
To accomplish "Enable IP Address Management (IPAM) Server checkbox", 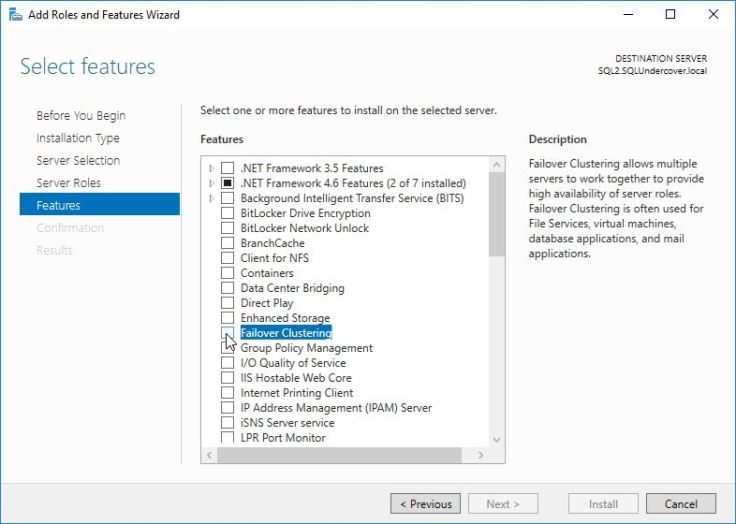I will (x=227, y=408).
